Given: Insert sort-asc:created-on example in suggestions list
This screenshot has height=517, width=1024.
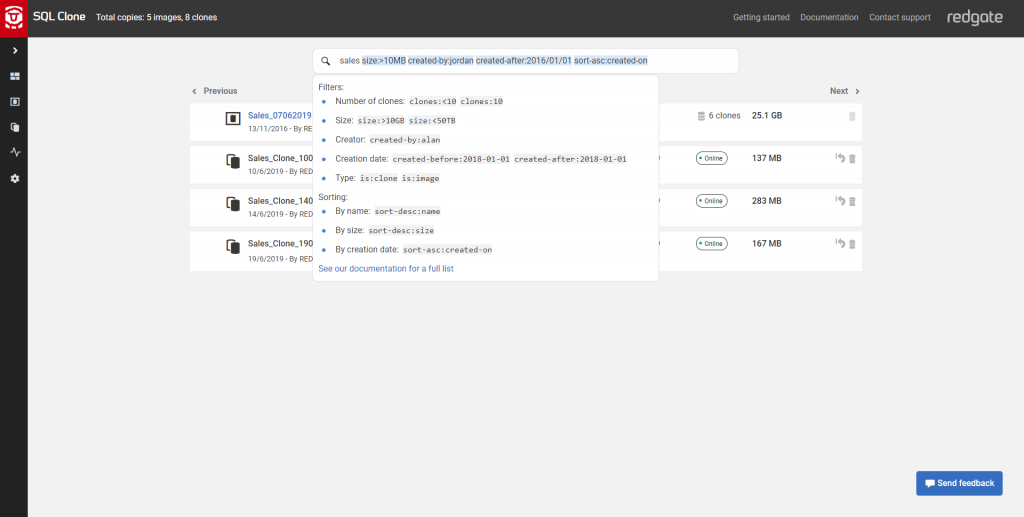Looking at the screenshot, I should [447, 249].
